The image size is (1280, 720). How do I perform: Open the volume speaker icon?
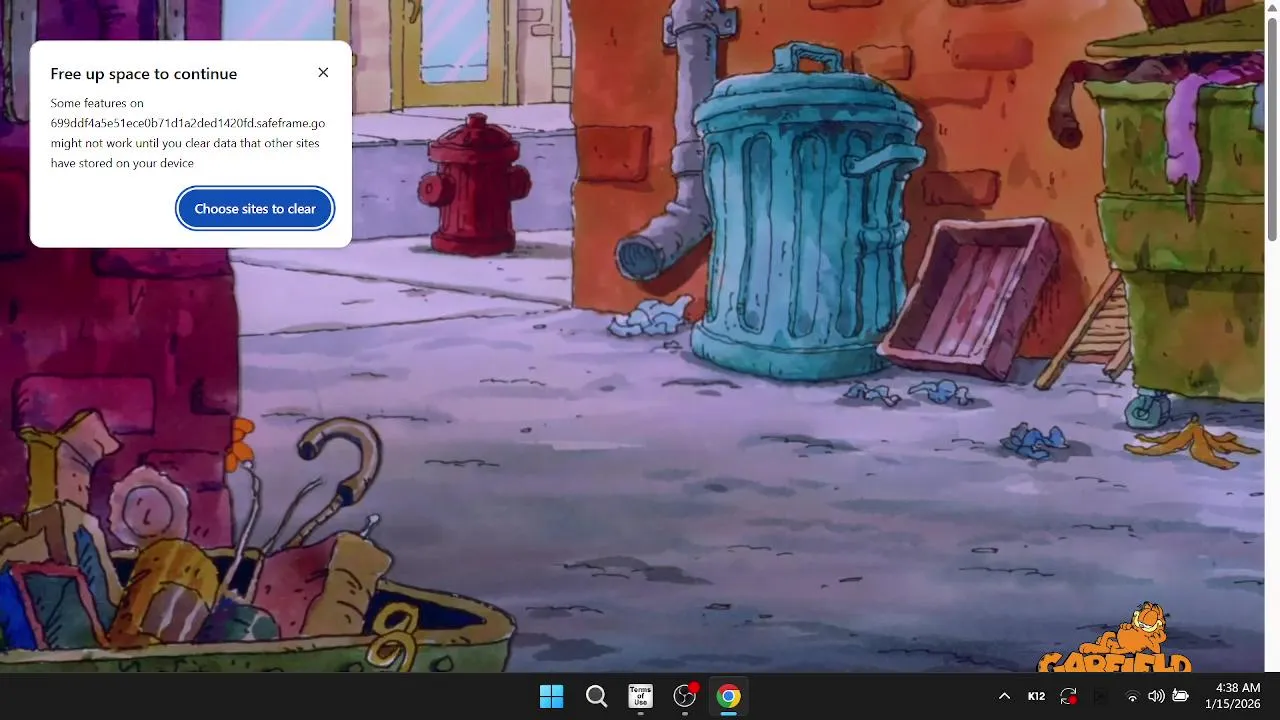1156,696
